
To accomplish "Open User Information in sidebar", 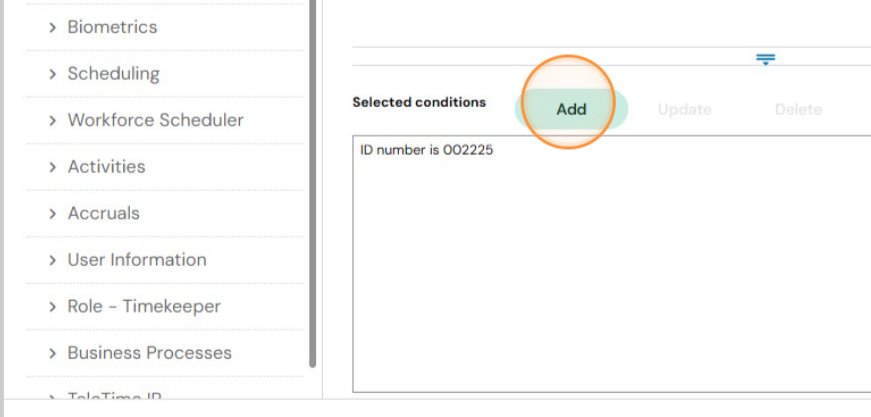I will 137,260.
